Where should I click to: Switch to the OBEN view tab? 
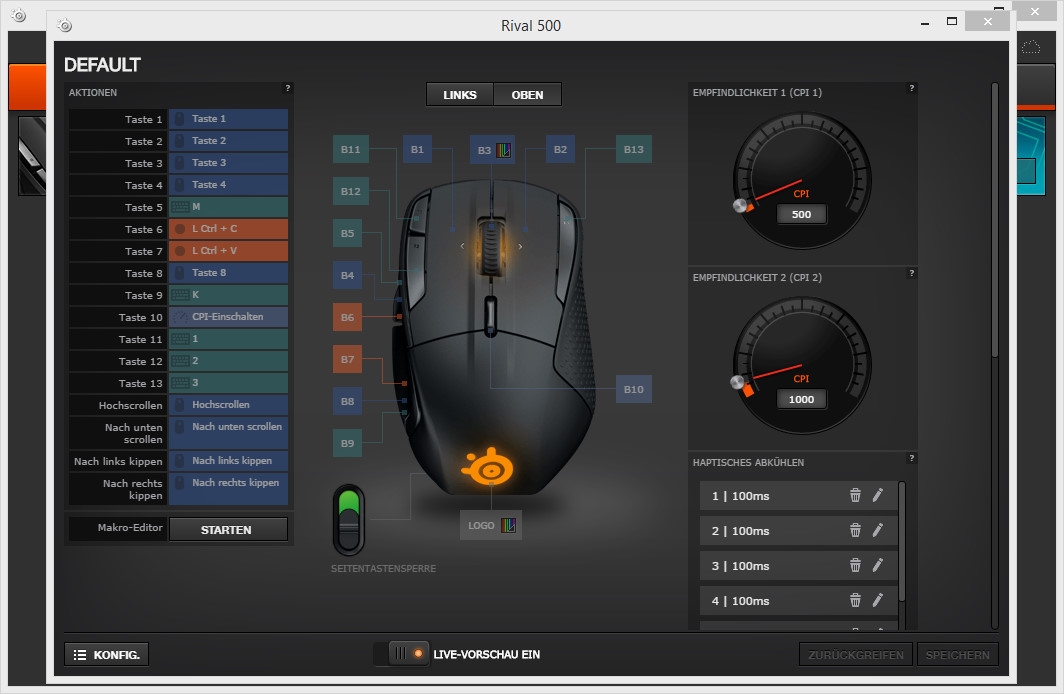tap(527, 95)
